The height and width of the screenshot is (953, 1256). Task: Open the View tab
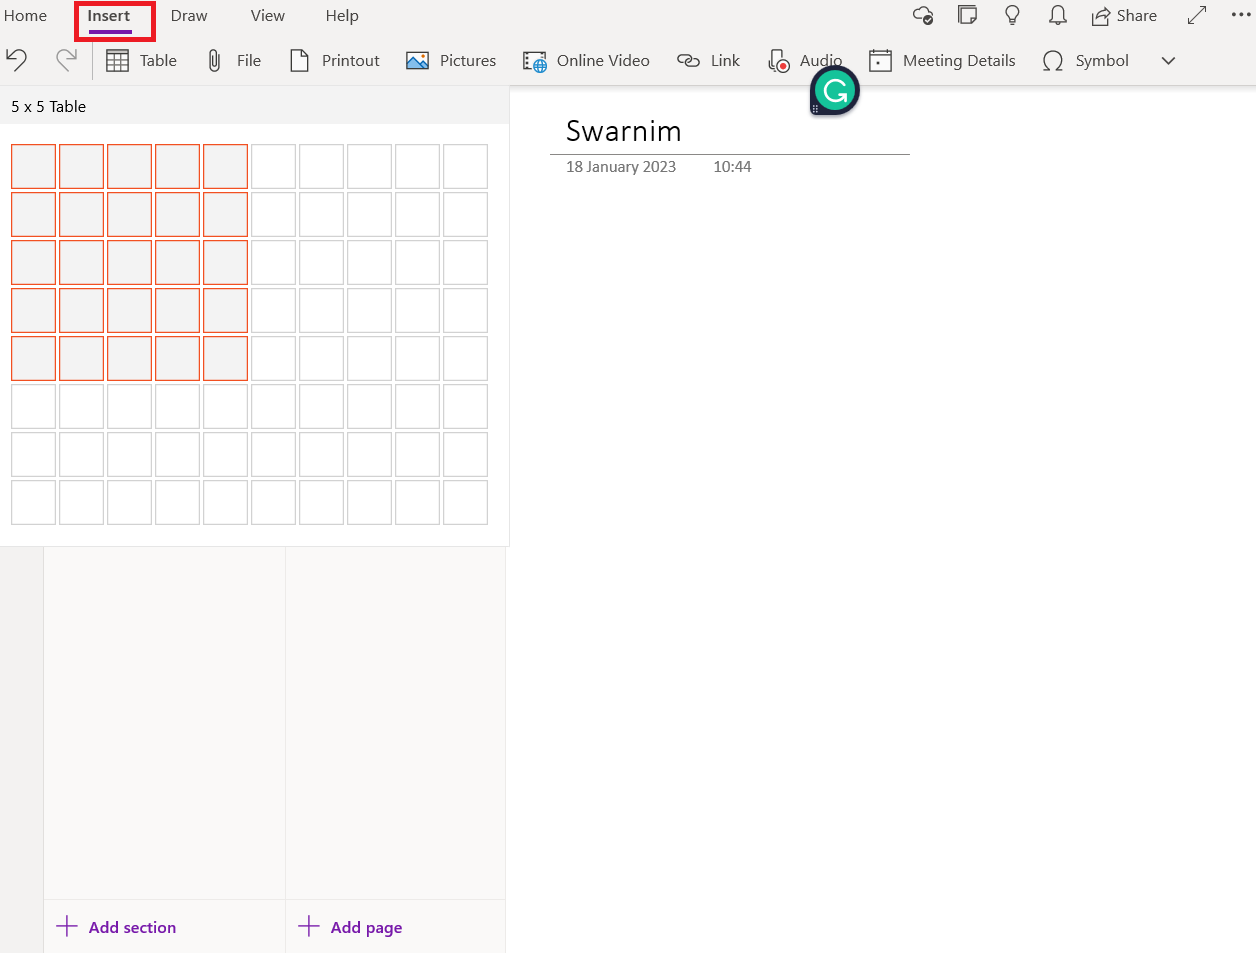[268, 16]
